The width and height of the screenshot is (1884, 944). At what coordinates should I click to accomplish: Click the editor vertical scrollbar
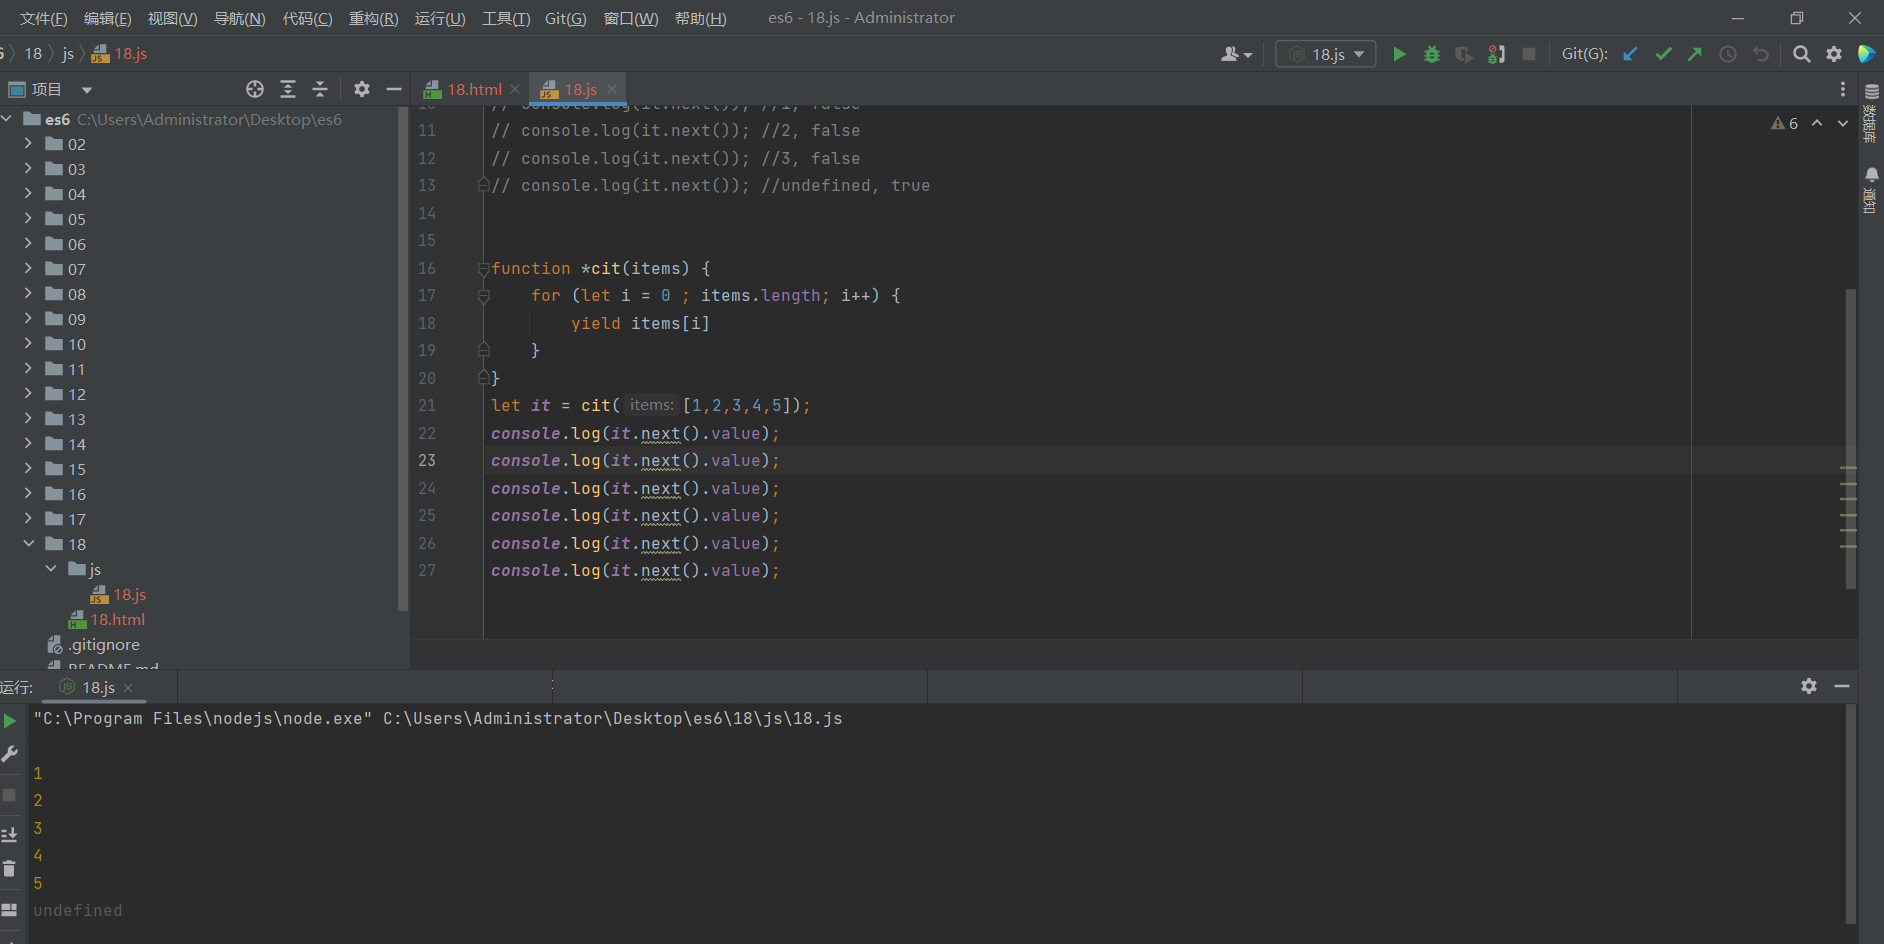1850,438
